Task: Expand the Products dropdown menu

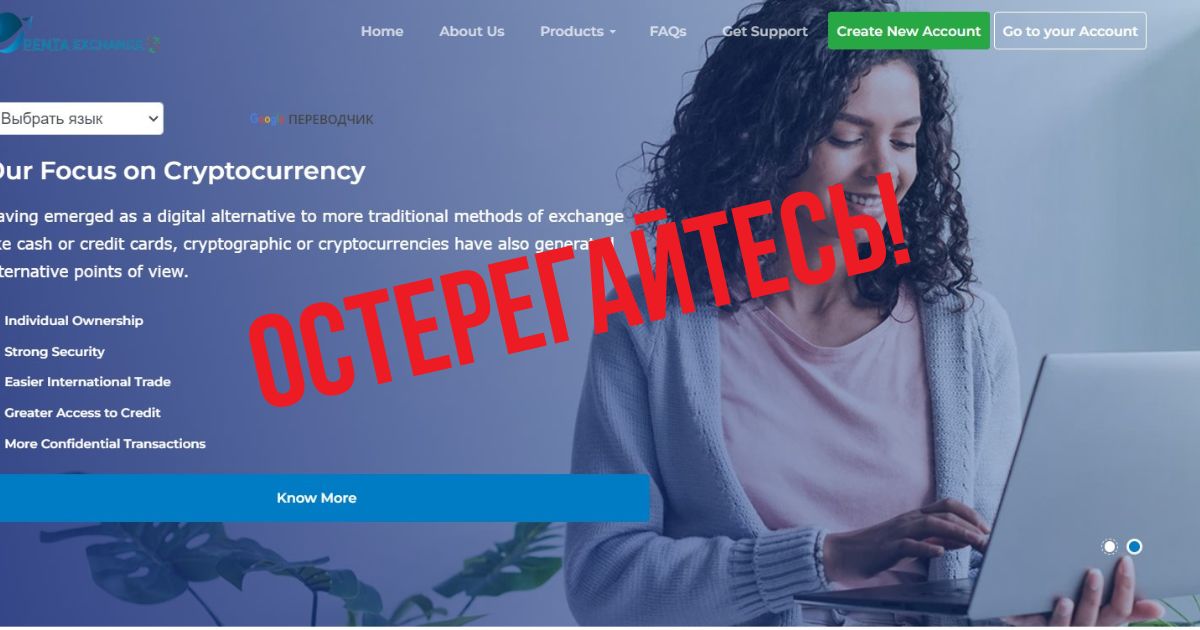Action: click(578, 31)
